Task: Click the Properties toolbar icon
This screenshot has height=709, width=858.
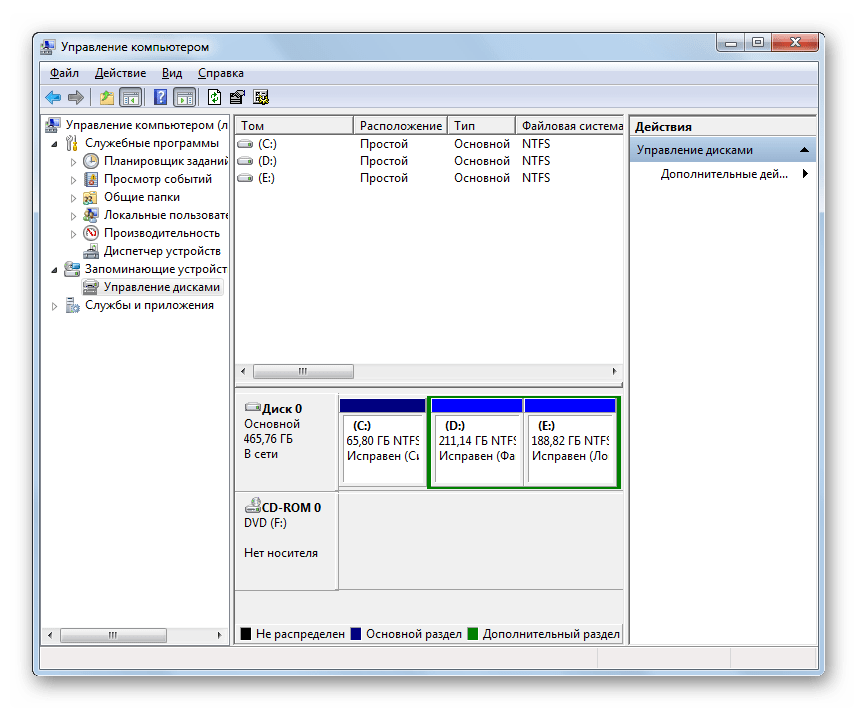Action: point(237,97)
